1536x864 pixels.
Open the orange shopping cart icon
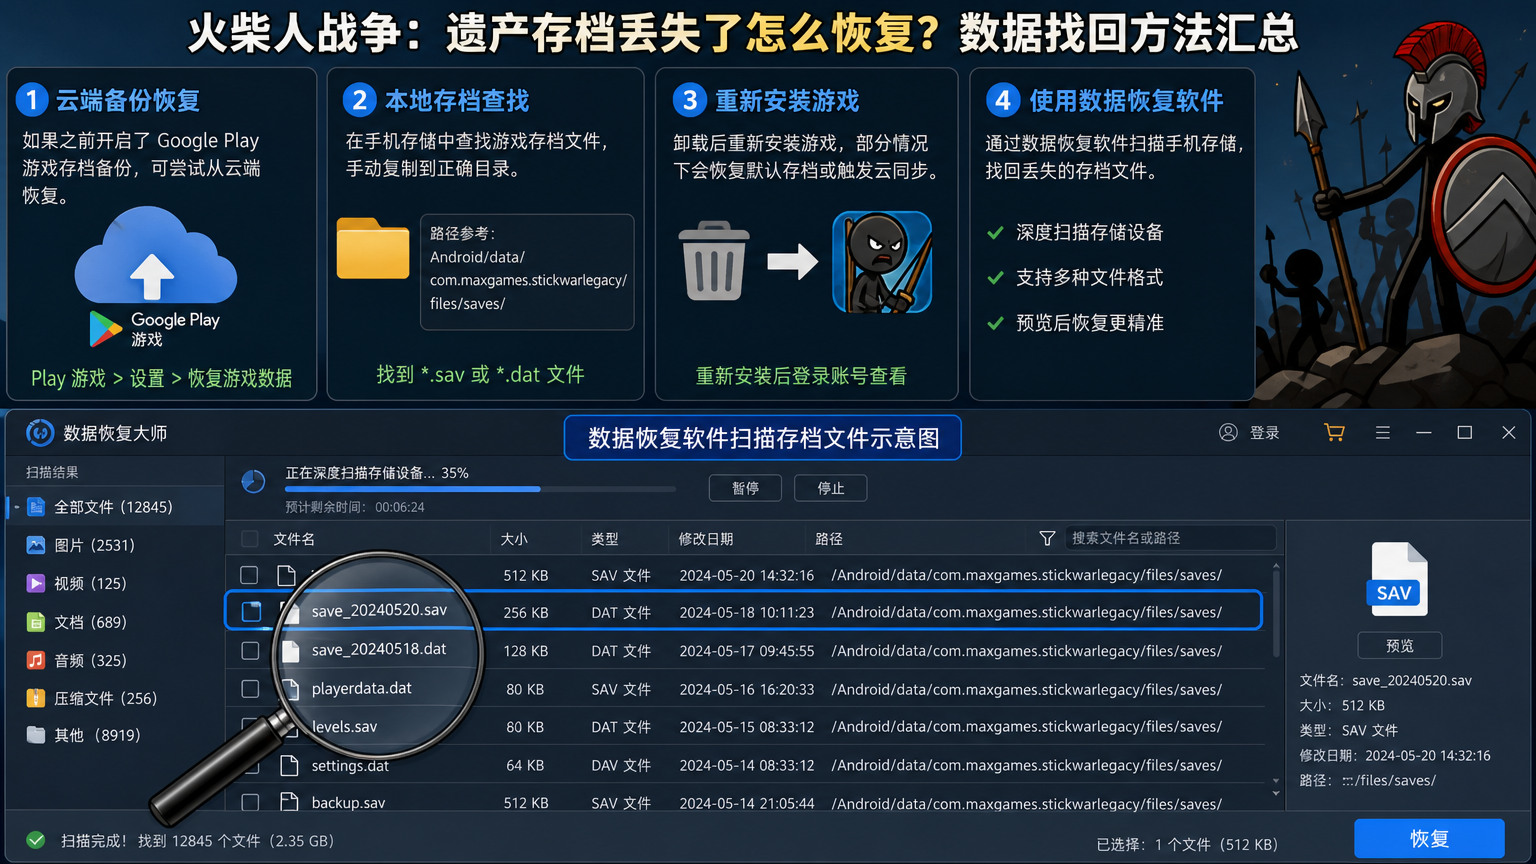pos(1334,432)
